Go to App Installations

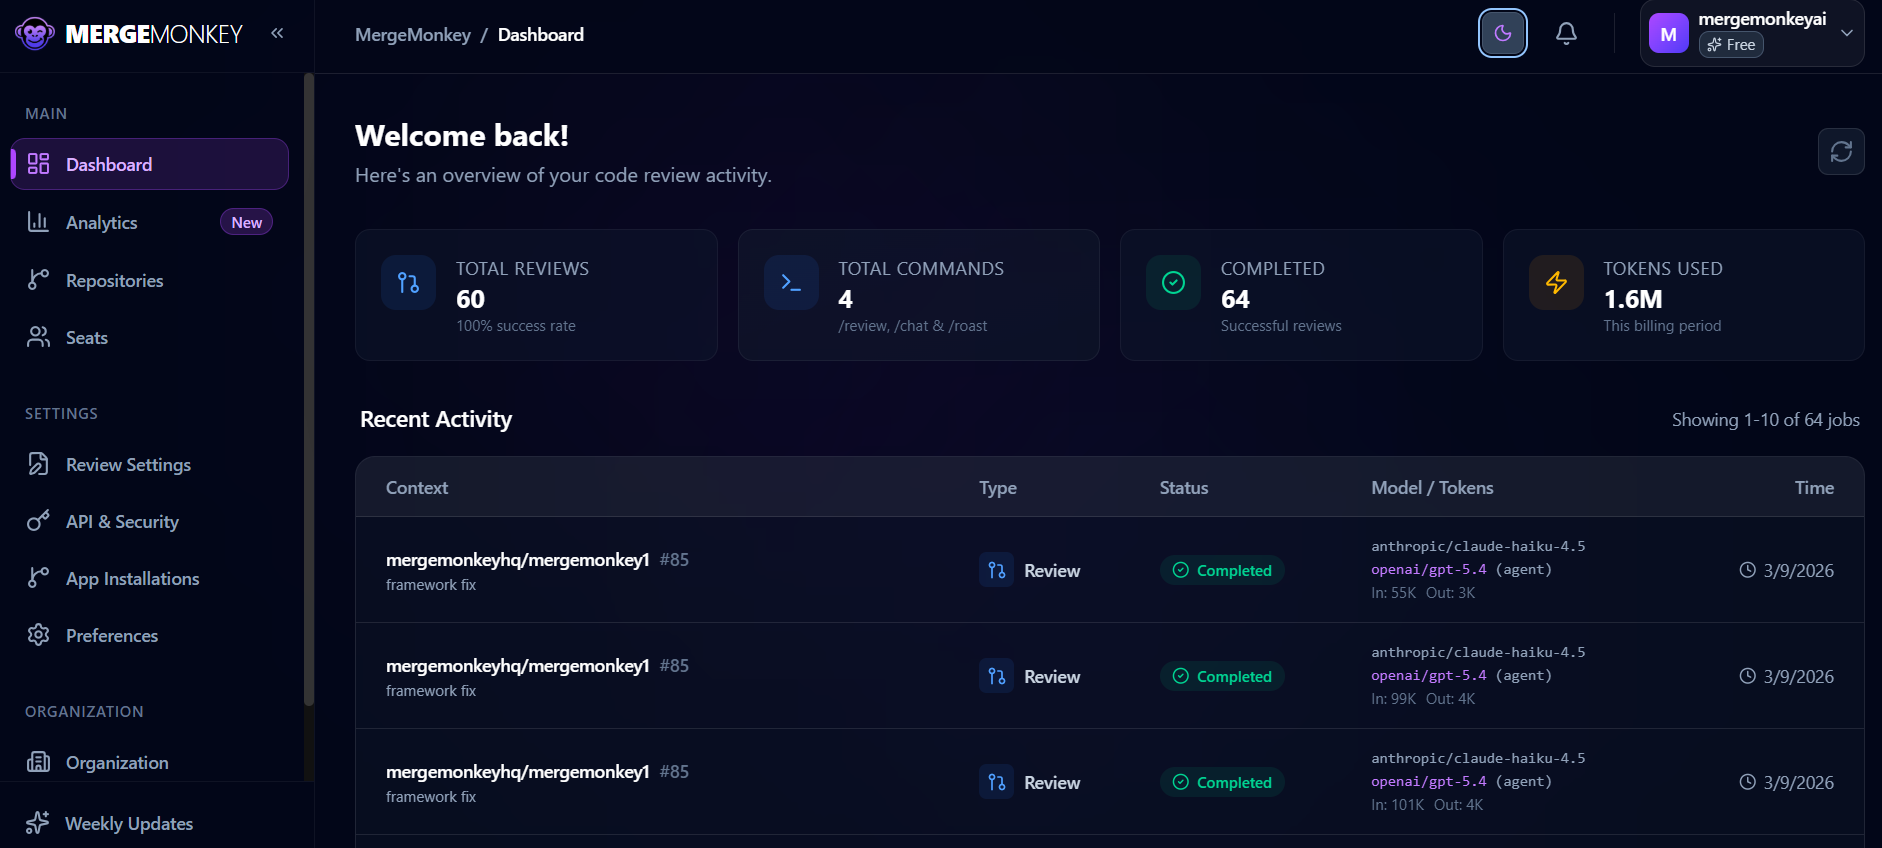(x=150, y=578)
